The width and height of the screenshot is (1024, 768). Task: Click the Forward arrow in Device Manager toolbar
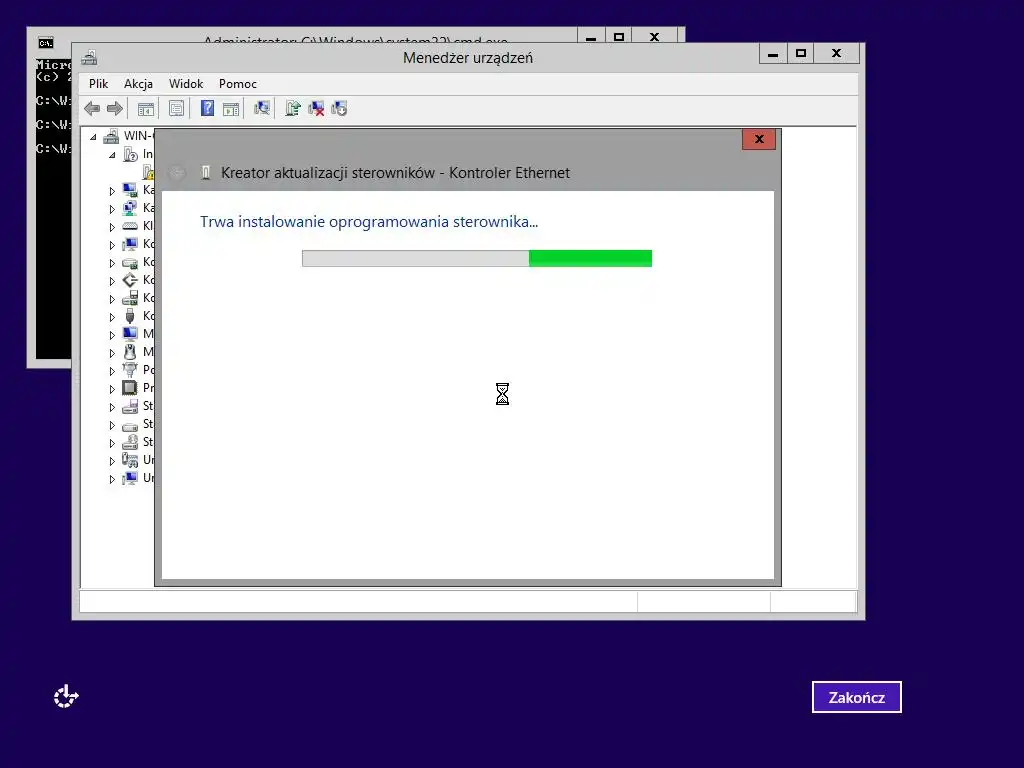click(115, 108)
